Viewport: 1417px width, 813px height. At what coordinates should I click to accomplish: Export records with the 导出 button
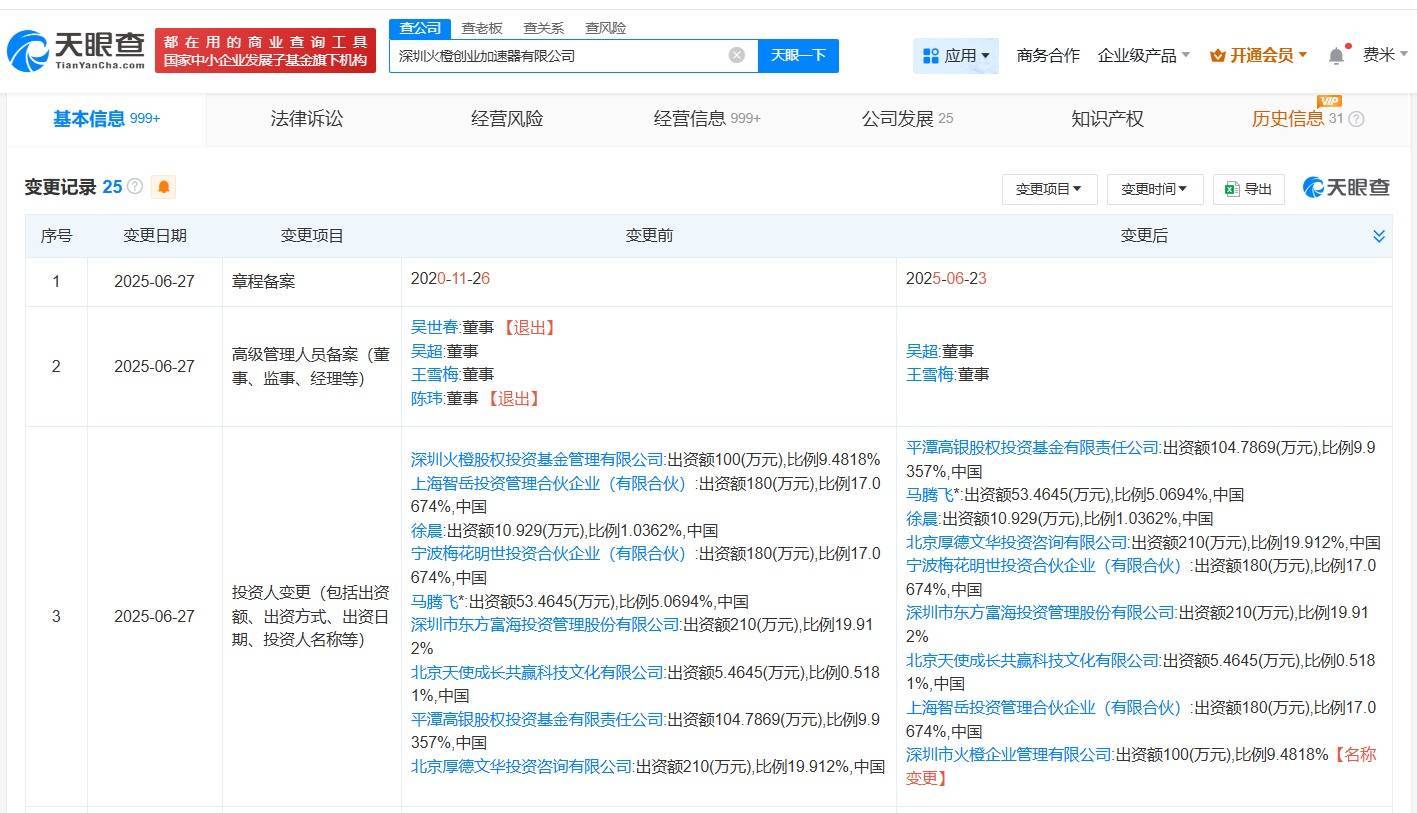pyautogui.click(x=1249, y=189)
